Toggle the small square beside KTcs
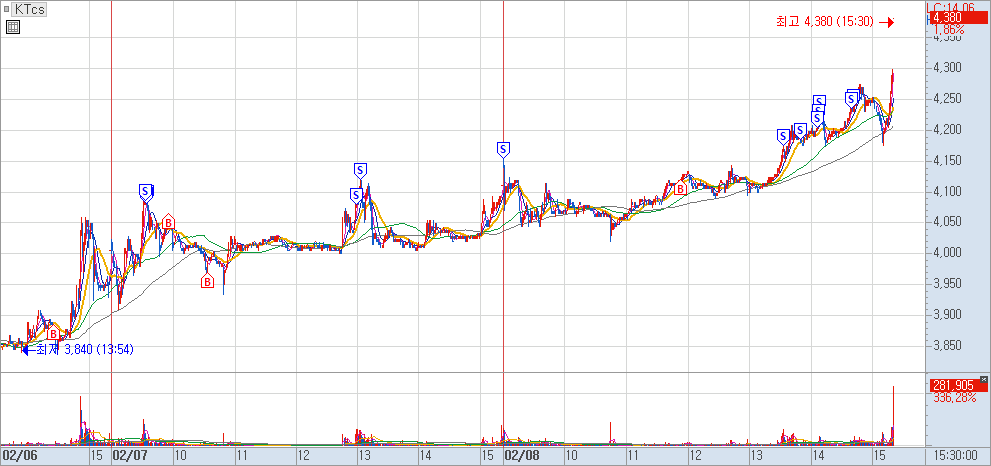 click(7, 9)
